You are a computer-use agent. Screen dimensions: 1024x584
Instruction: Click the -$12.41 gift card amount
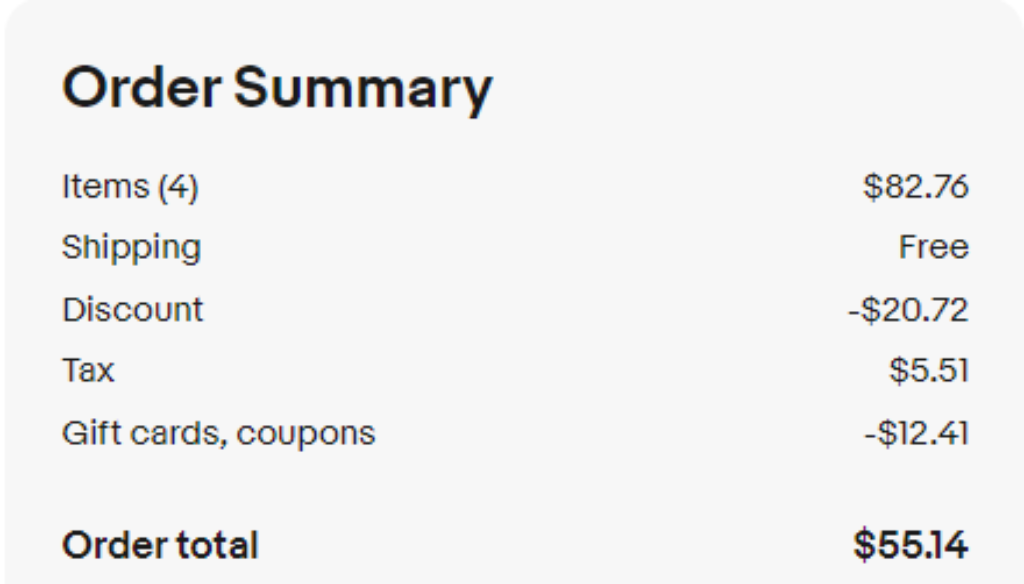[916, 433]
